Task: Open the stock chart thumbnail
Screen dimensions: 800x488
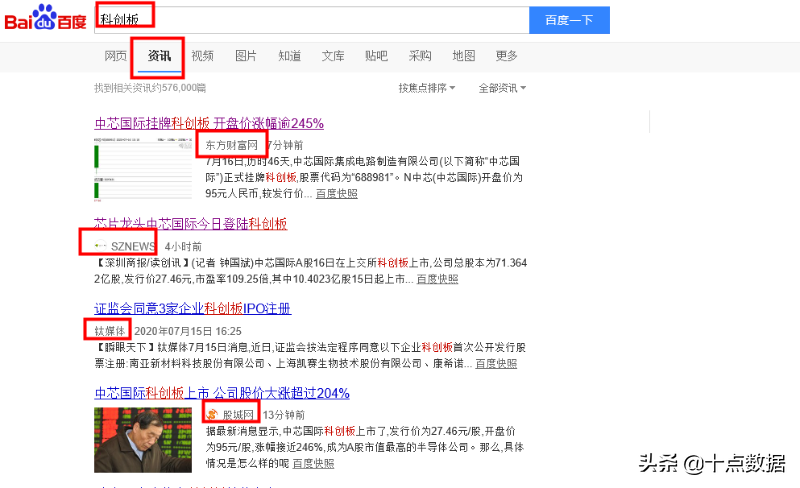Action: point(143,168)
